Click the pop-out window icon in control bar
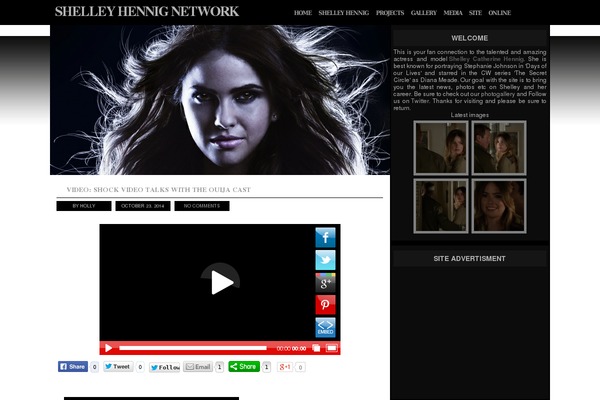Image resolution: width=600 pixels, height=400 pixels. [316, 348]
